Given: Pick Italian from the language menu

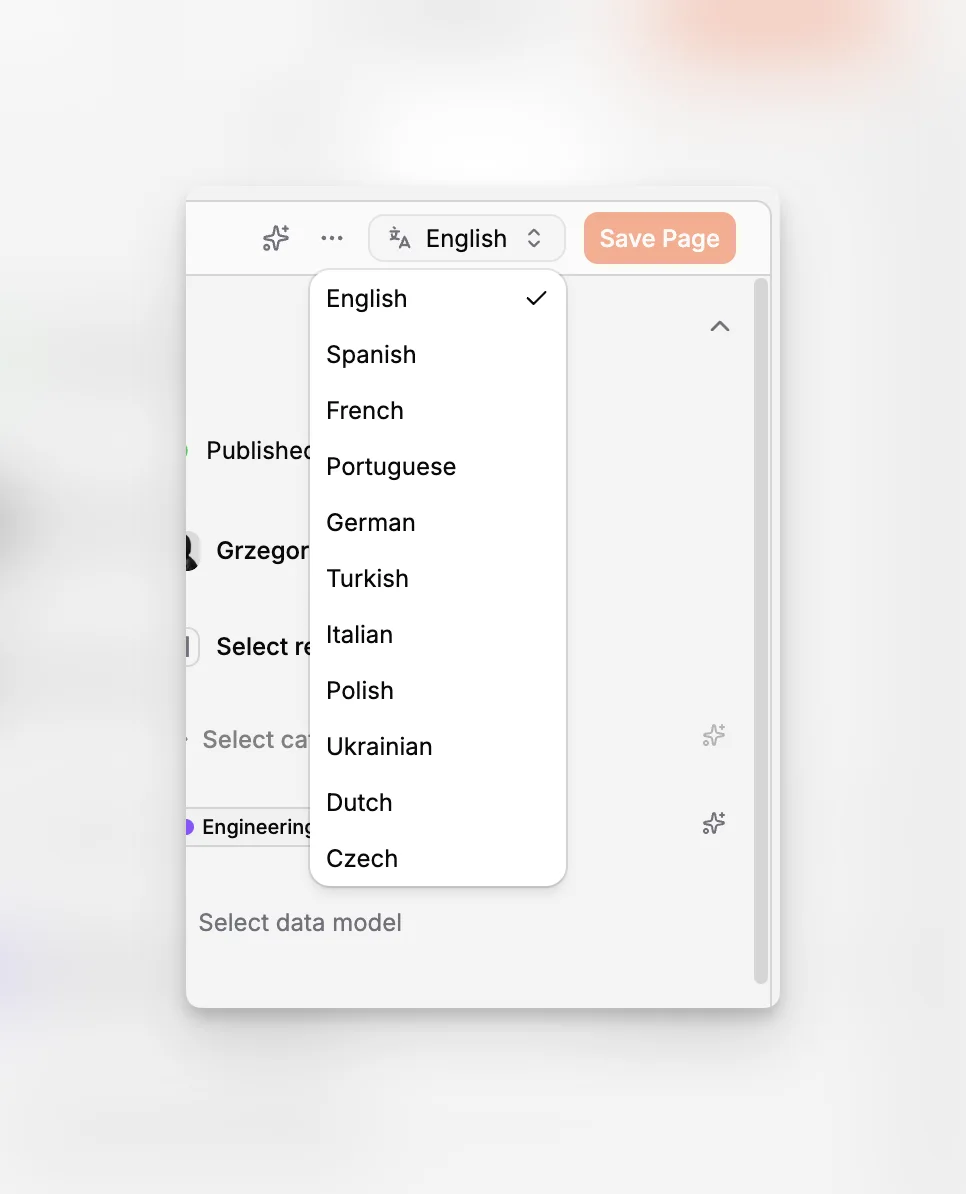Looking at the screenshot, I should click(x=438, y=634).
